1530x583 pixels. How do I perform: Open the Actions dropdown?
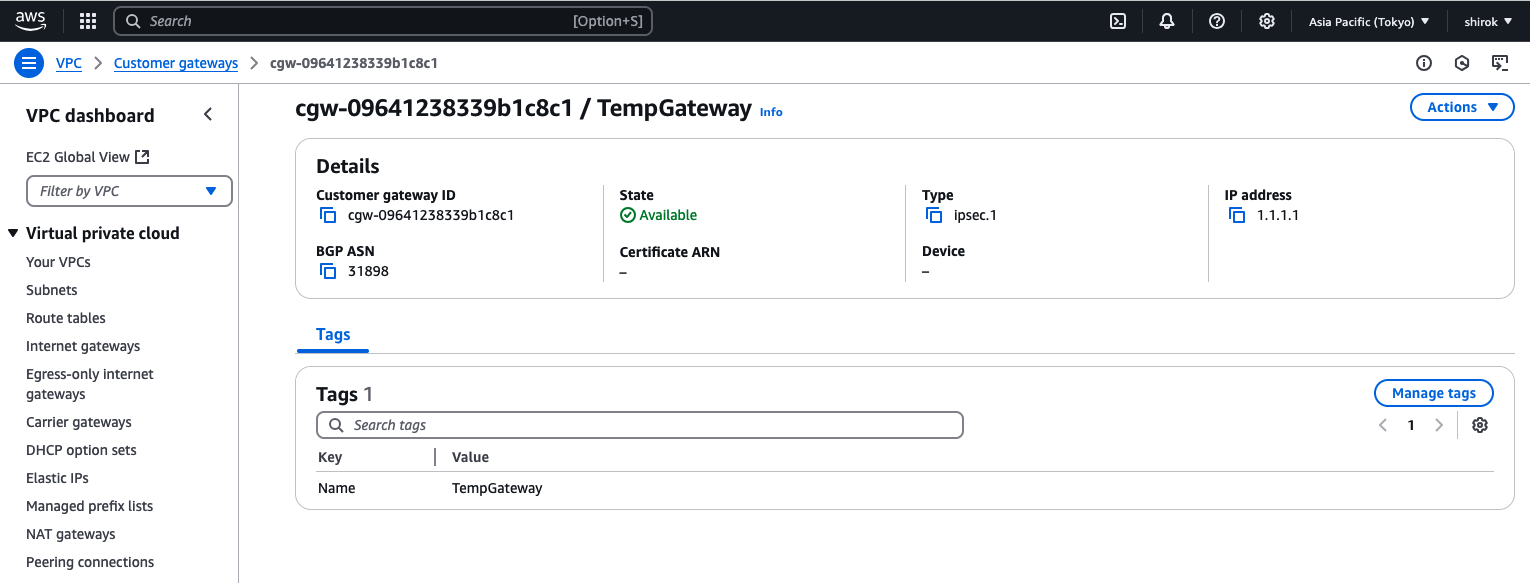1461,107
